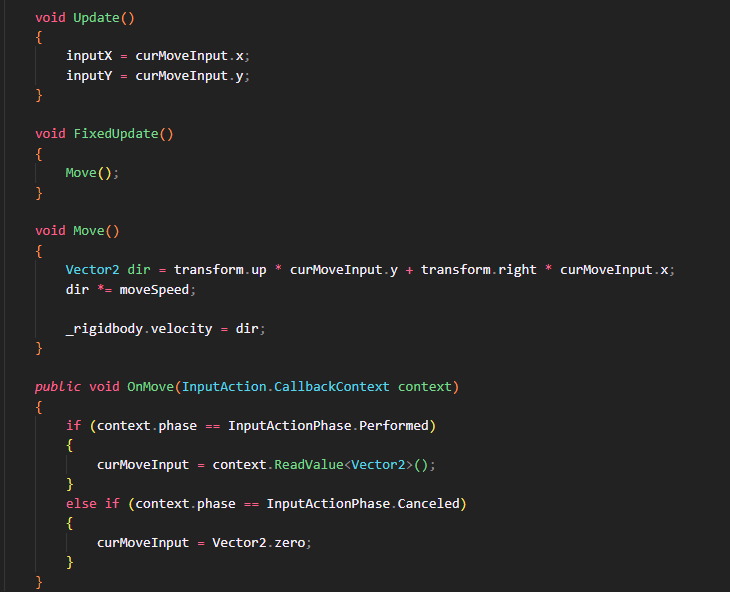The image size is (730, 592).
Task: Click curMoveInput before ReadValue assignment
Action: coord(143,465)
